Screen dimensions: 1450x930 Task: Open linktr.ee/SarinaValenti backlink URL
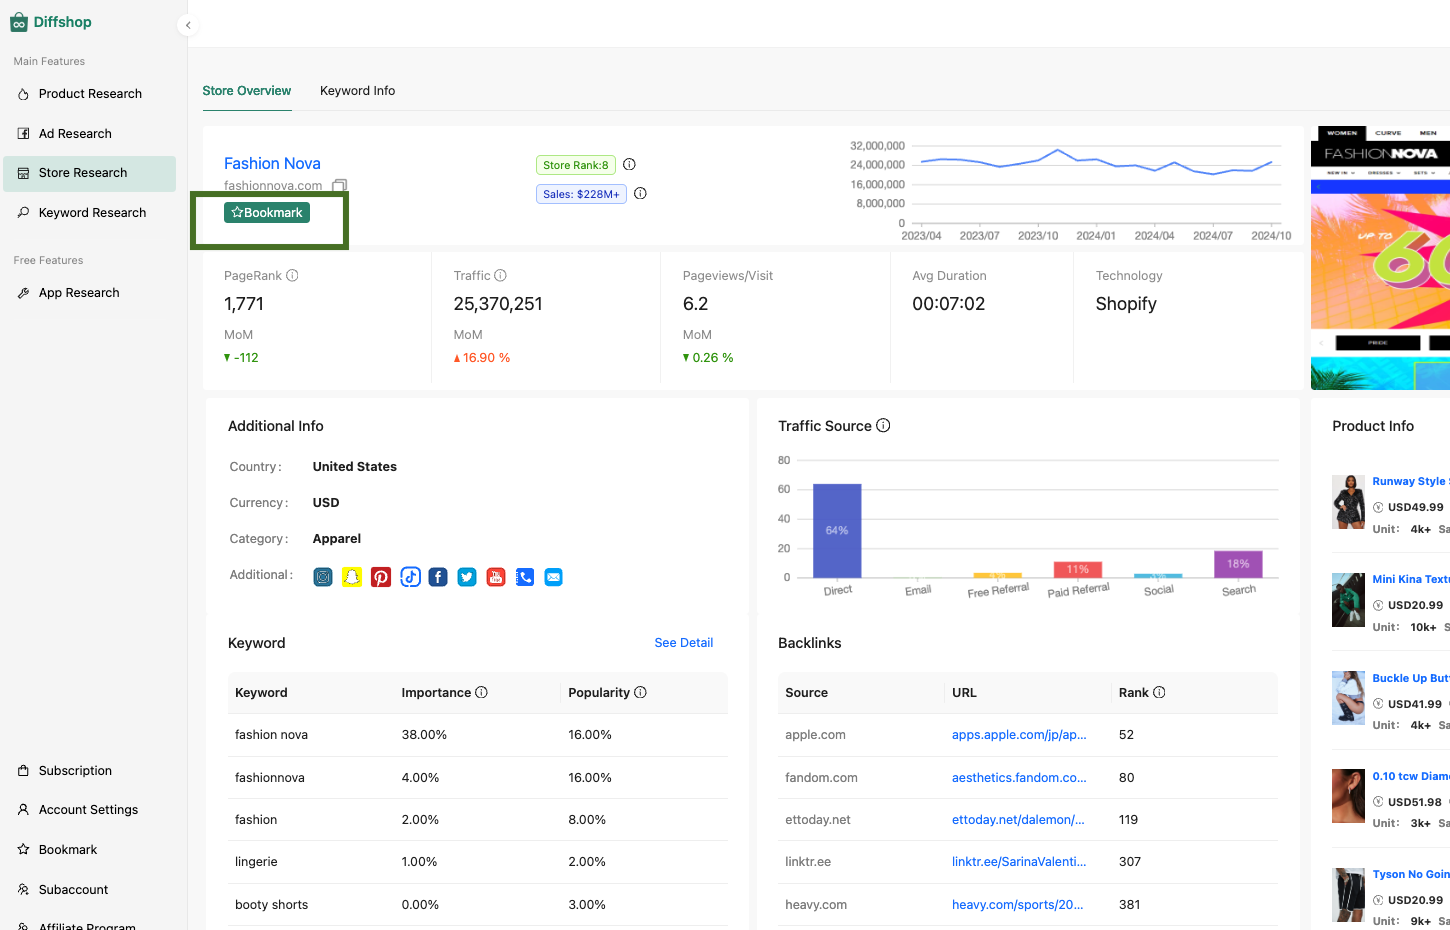coord(1019,862)
